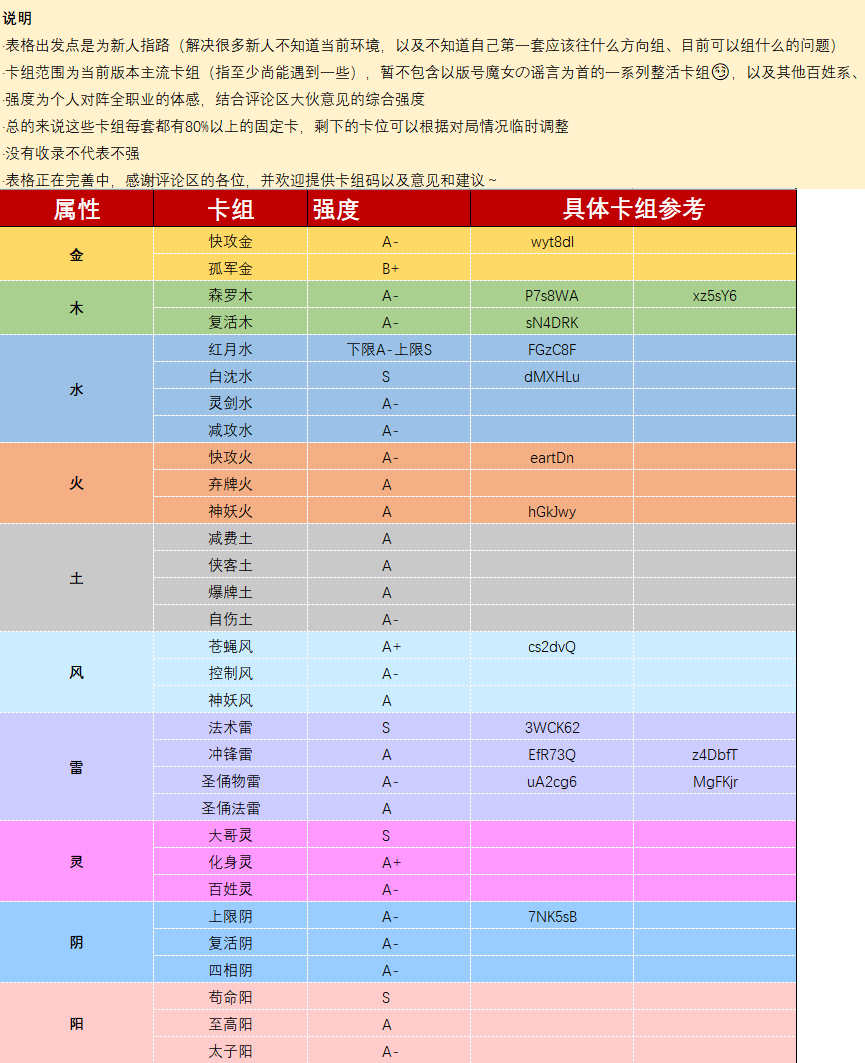Select deck code hGkJwy

pos(552,512)
